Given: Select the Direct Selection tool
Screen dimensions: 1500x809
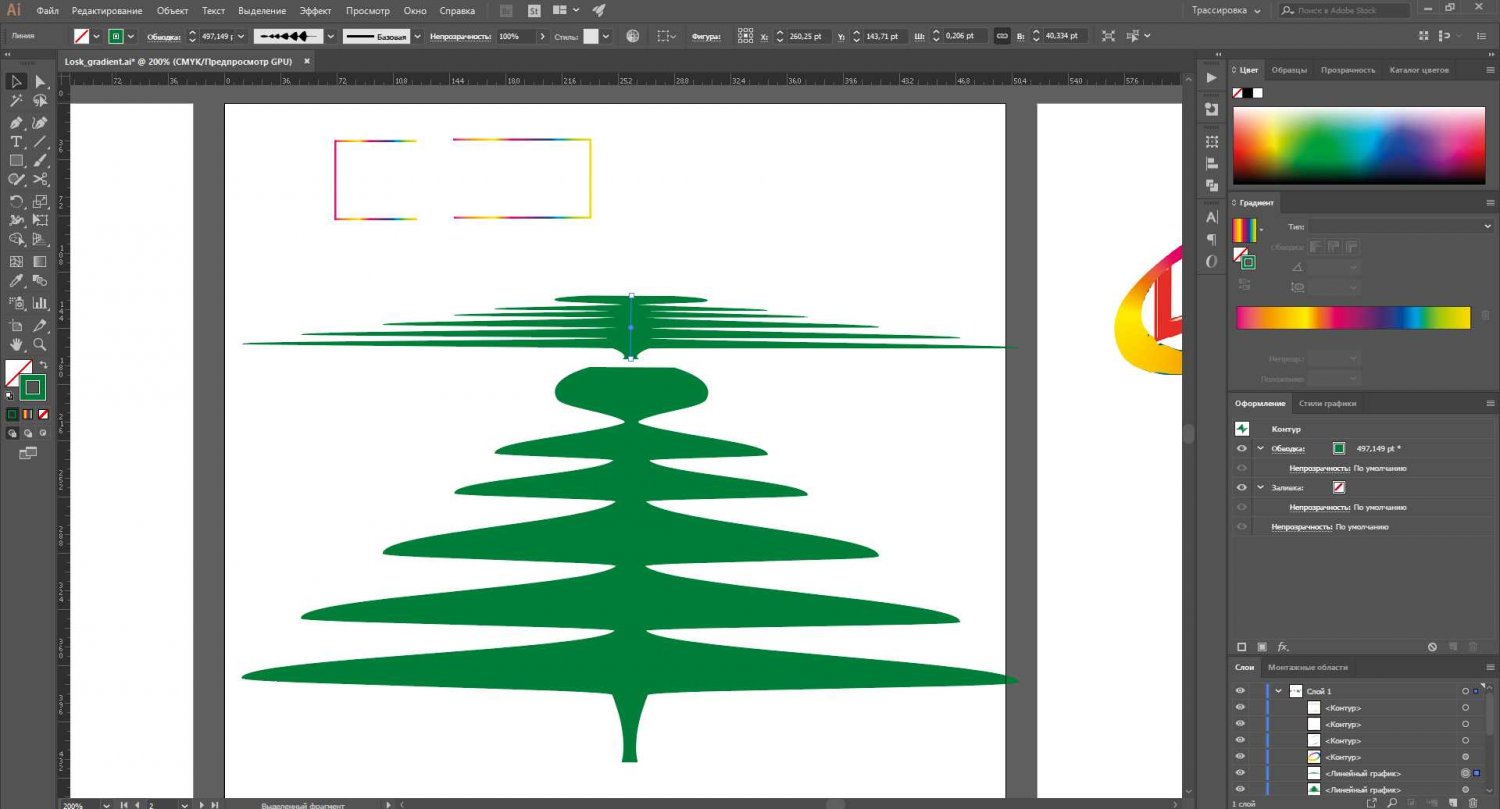Looking at the screenshot, I should 40,82.
